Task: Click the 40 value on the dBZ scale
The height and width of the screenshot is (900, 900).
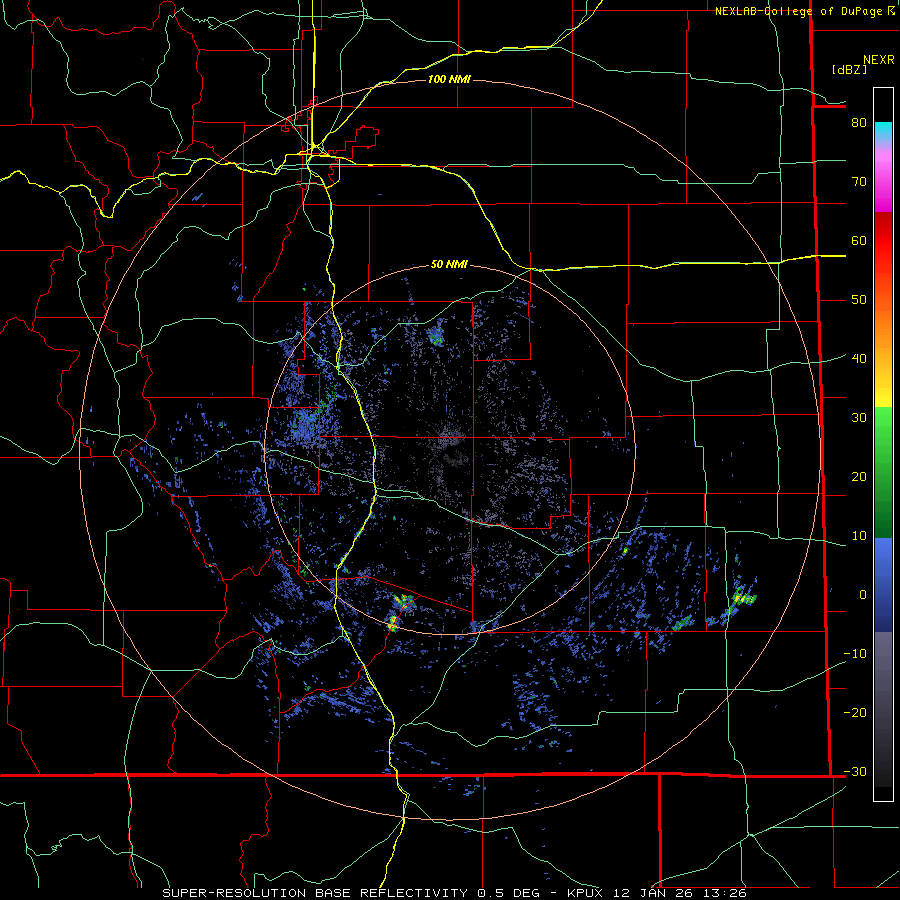Action: coord(859,359)
